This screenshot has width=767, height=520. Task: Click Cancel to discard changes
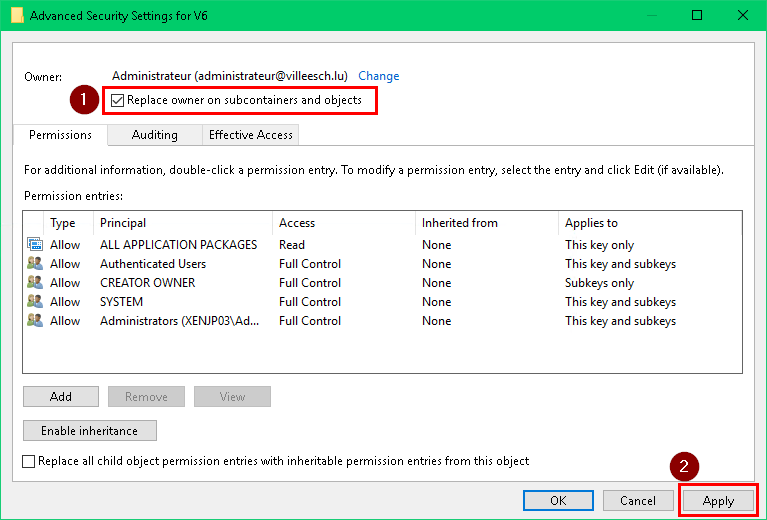coord(638,500)
